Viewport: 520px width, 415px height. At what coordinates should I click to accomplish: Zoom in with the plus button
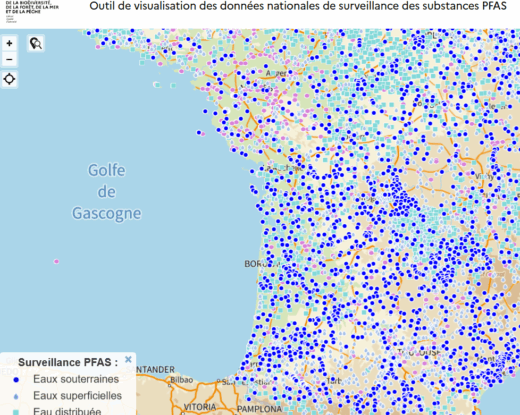point(9,43)
